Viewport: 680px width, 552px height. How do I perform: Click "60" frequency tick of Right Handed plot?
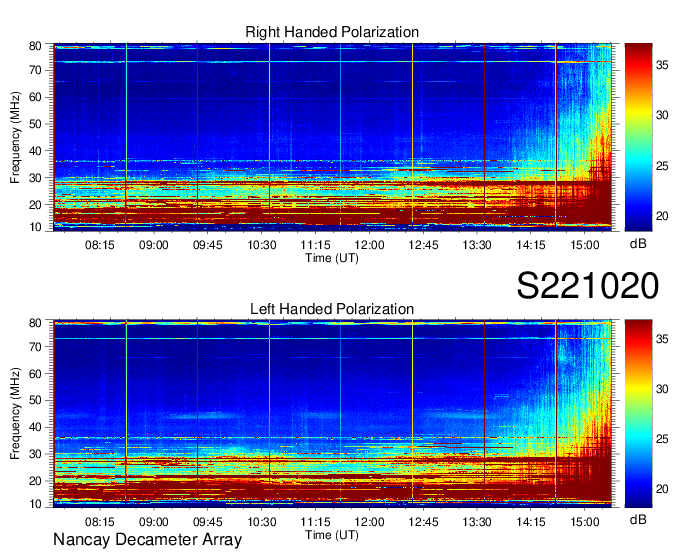point(35,97)
